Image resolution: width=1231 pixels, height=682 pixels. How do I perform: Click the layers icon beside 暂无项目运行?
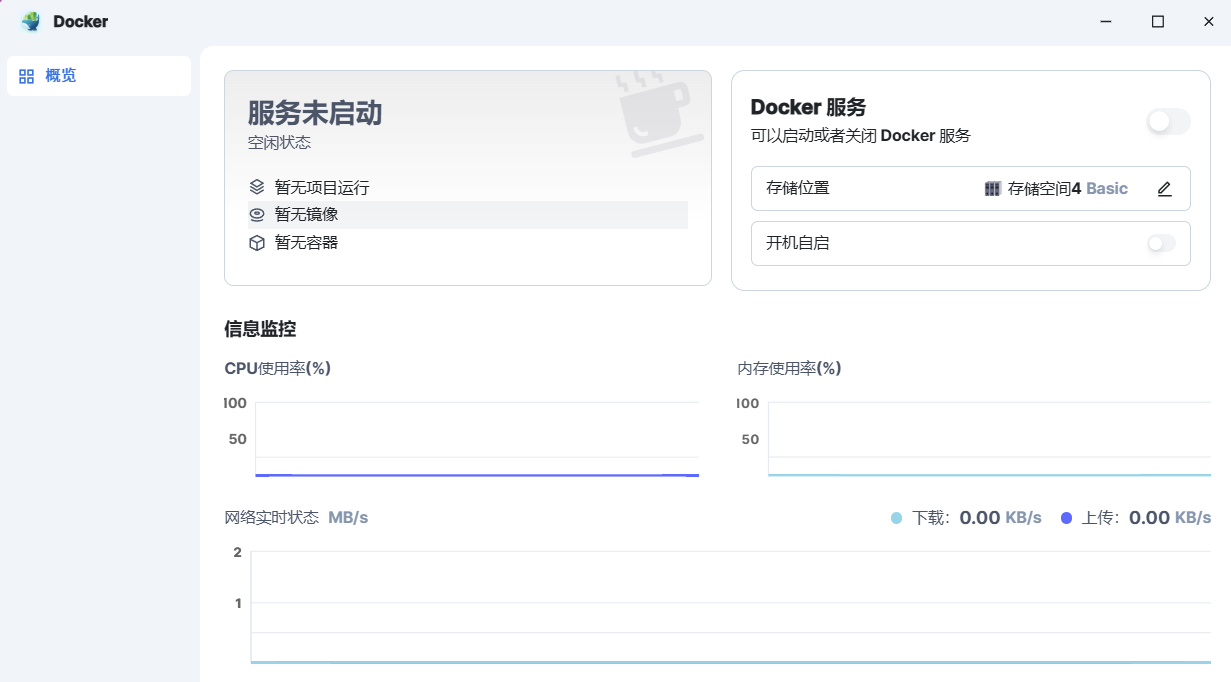coord(257,187)
